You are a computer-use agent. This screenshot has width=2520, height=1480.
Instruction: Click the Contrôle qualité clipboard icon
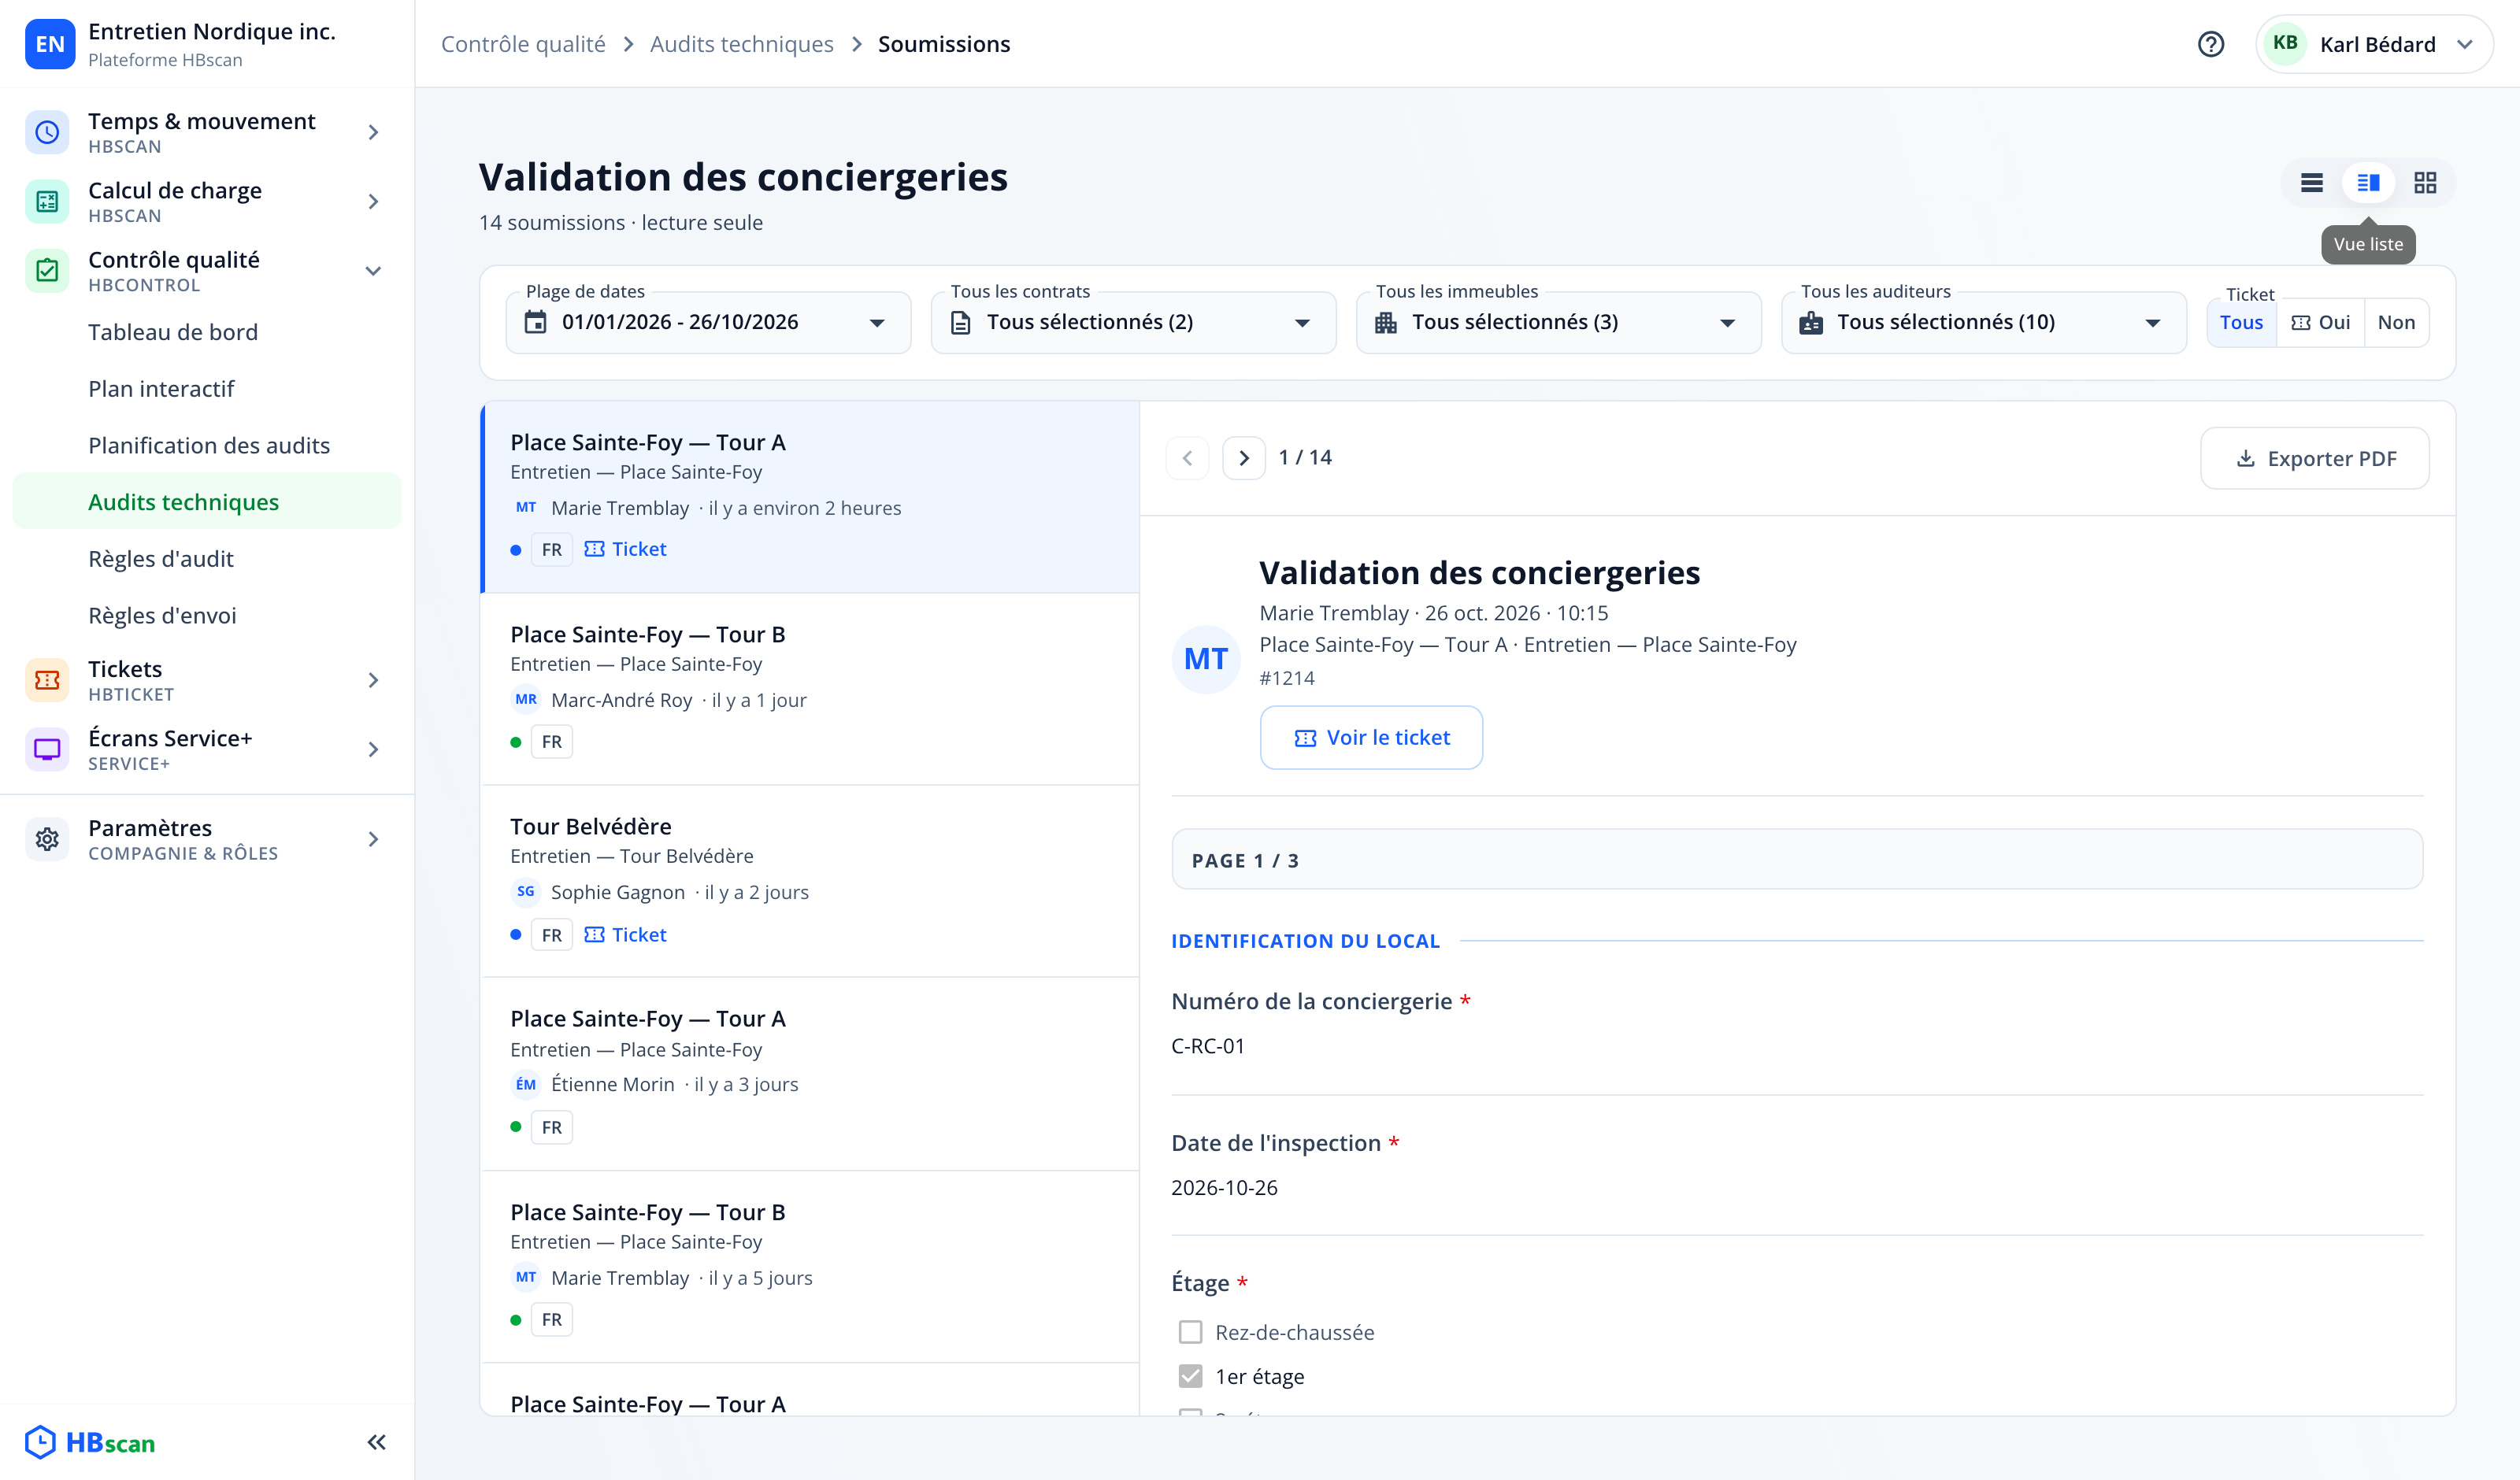(x=47, y=270)
